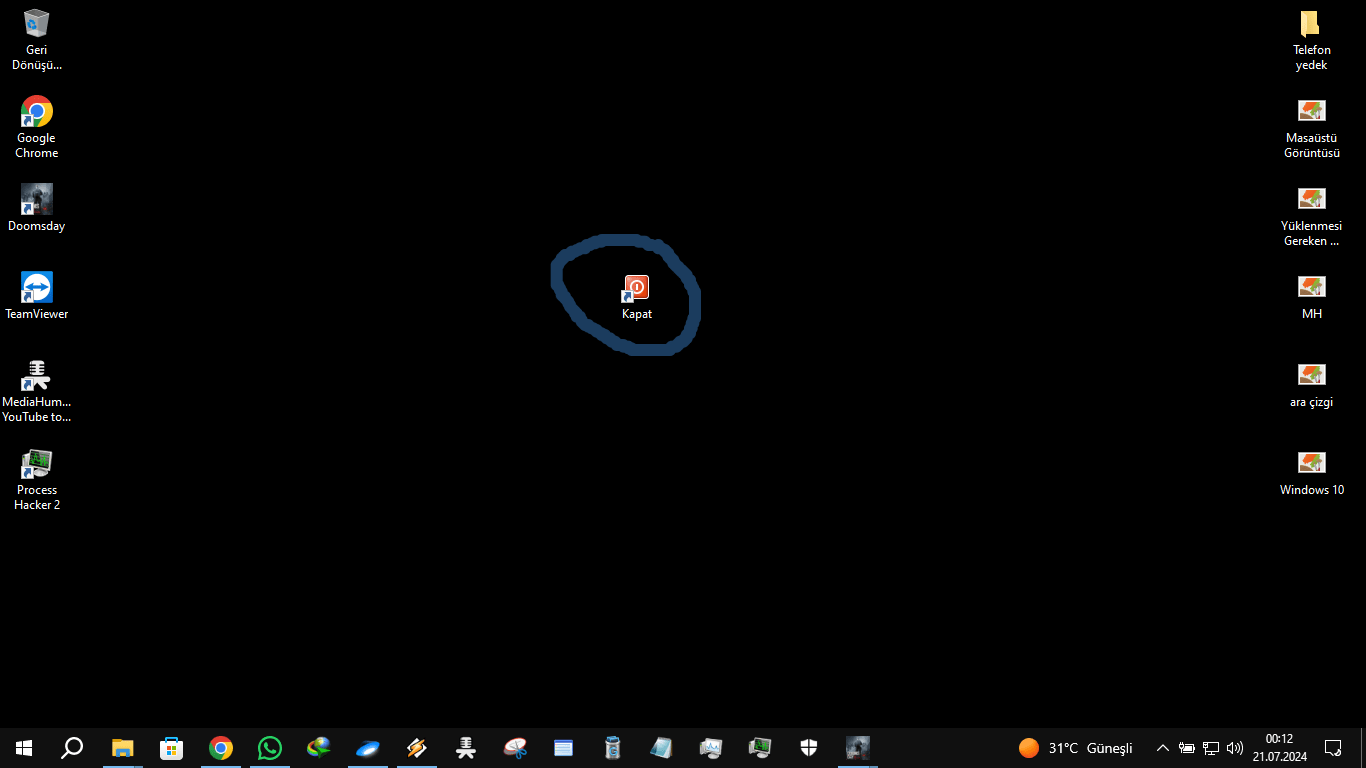The height and width of the screenshot is (768, 1366).
Task: Open the orange lightning Winamp taskbar icon
Action: [416, 748]
